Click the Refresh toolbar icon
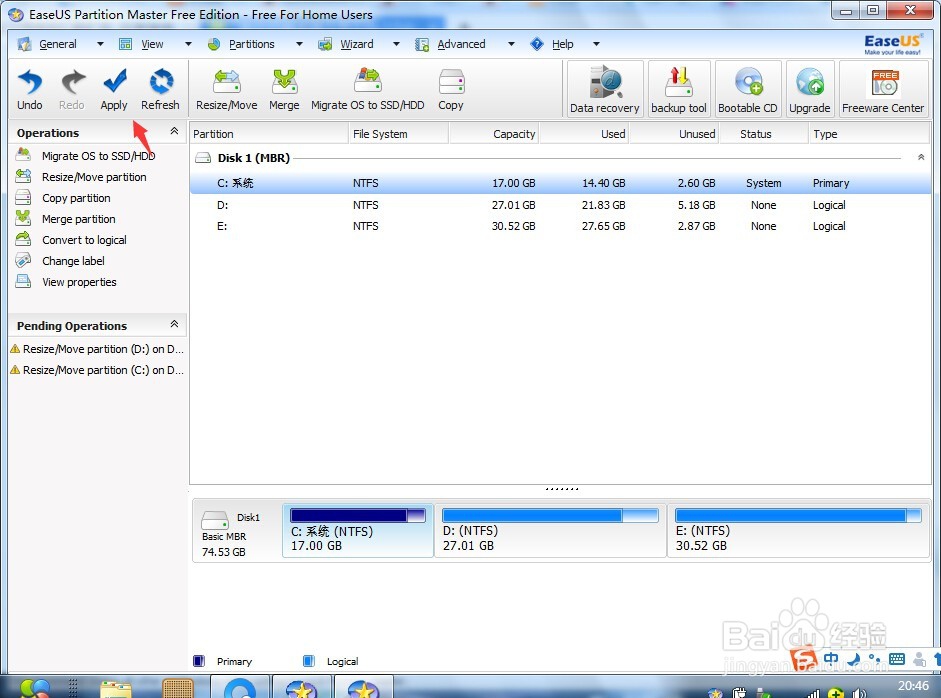Image resolution: width=941 pixels, height=698 pixels. [160, 89]
